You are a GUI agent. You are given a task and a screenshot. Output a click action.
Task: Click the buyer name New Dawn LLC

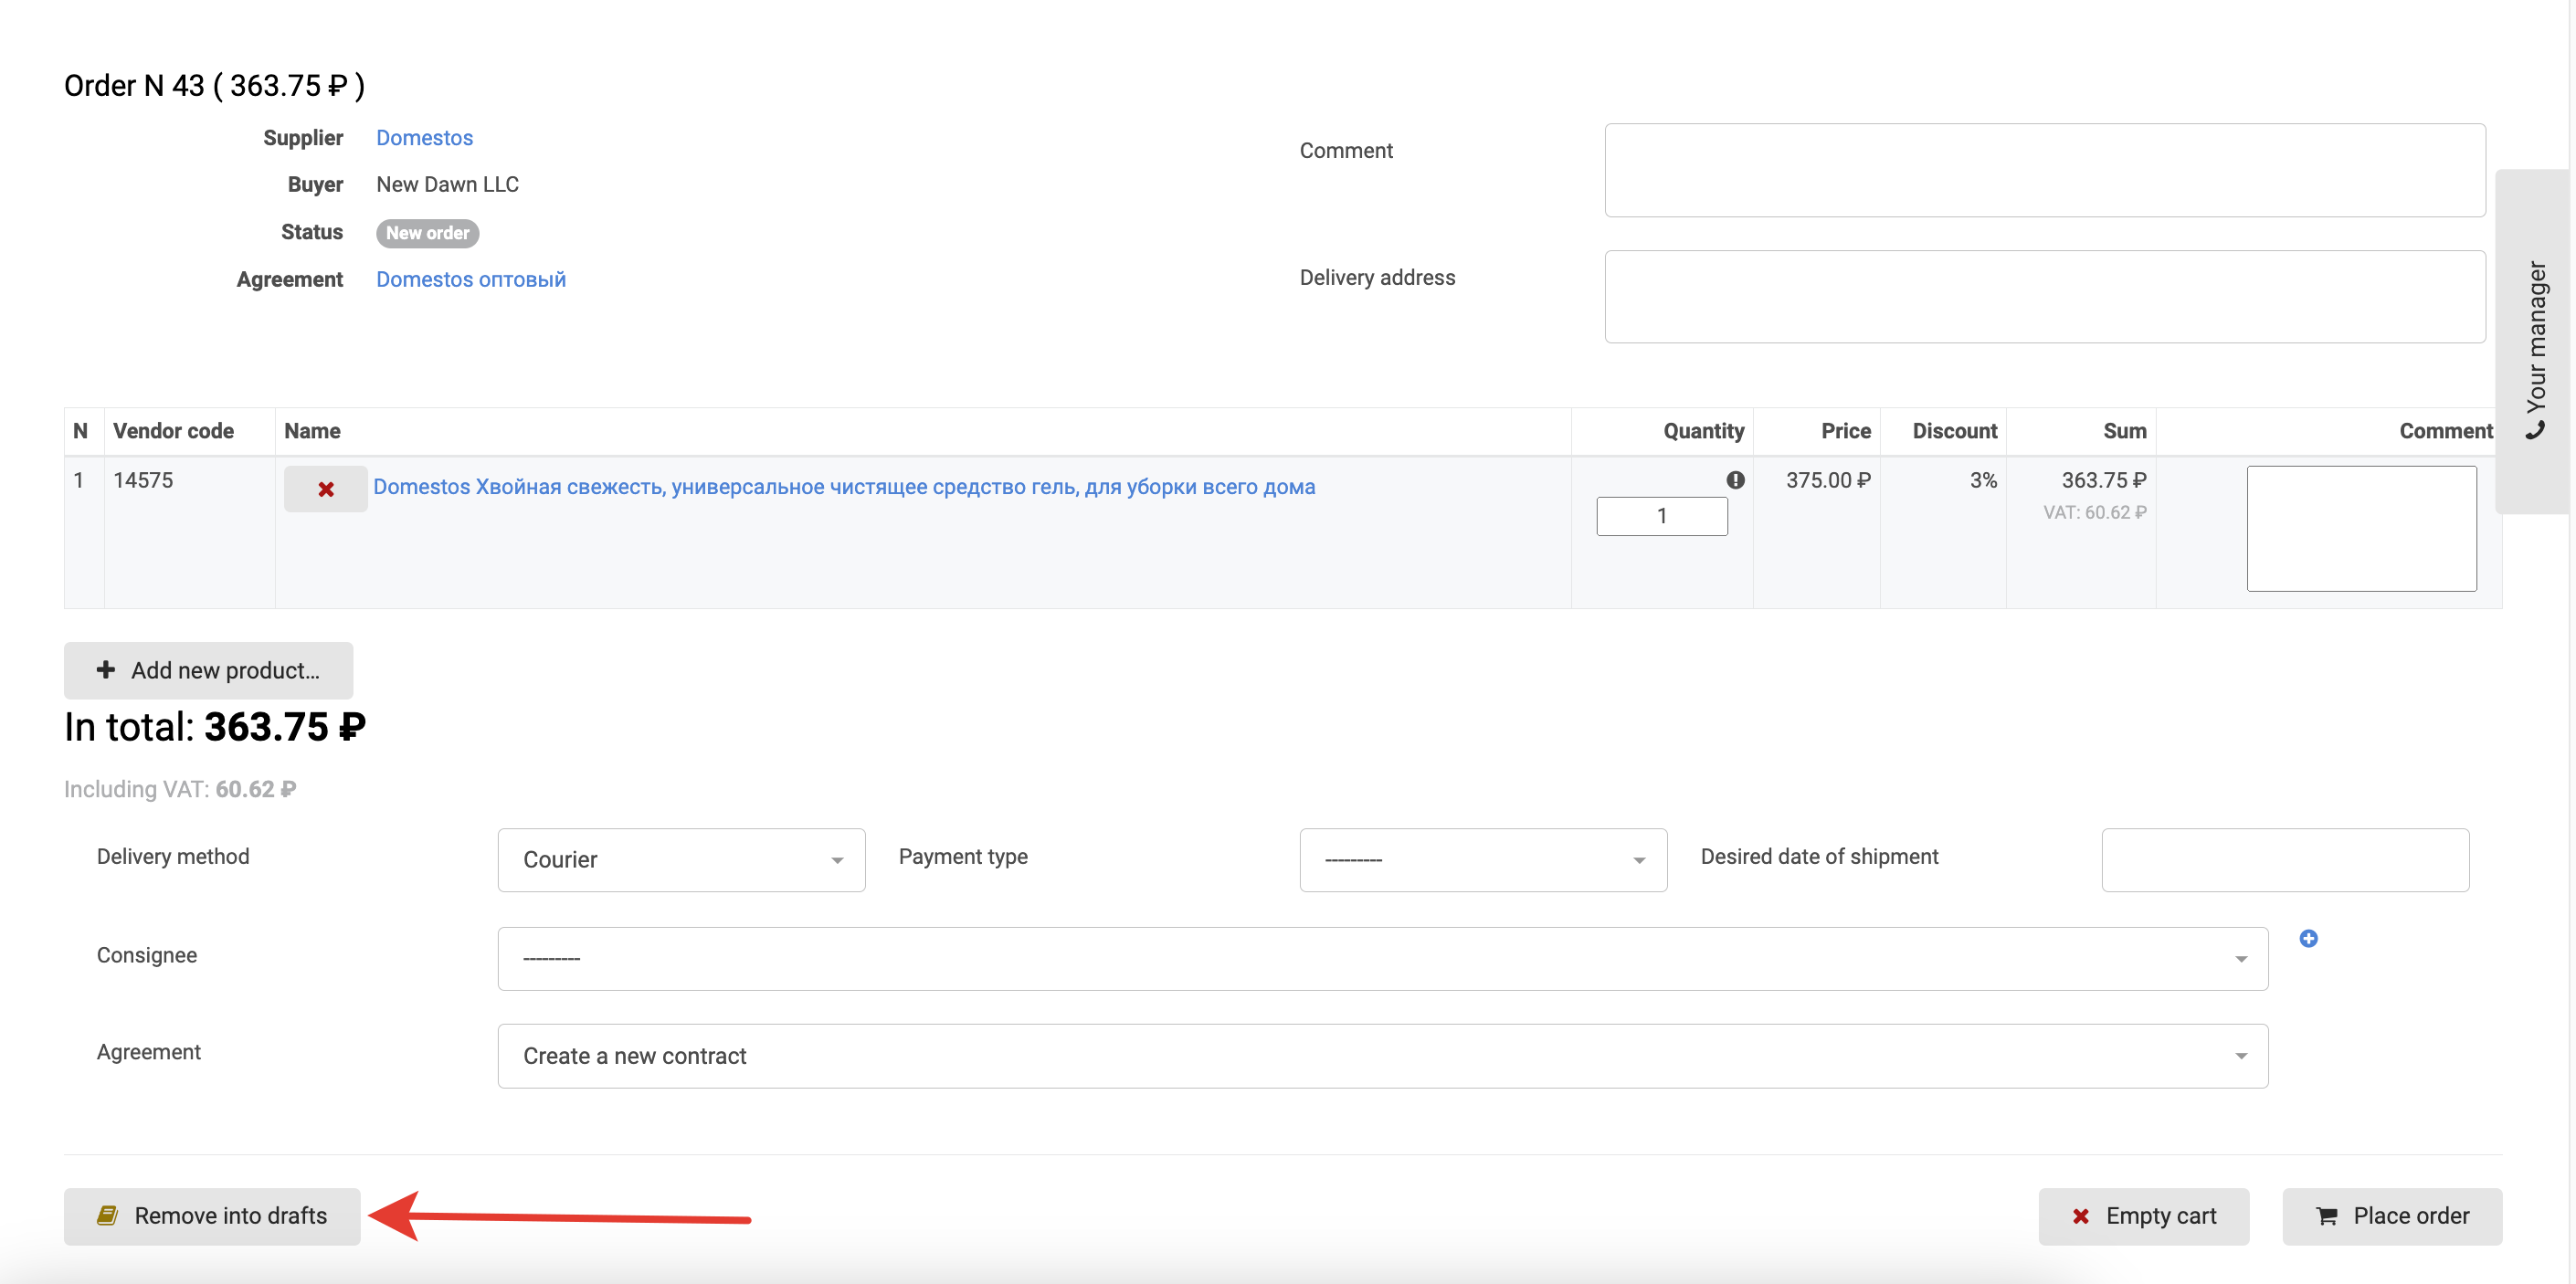(x=447, y=184)
